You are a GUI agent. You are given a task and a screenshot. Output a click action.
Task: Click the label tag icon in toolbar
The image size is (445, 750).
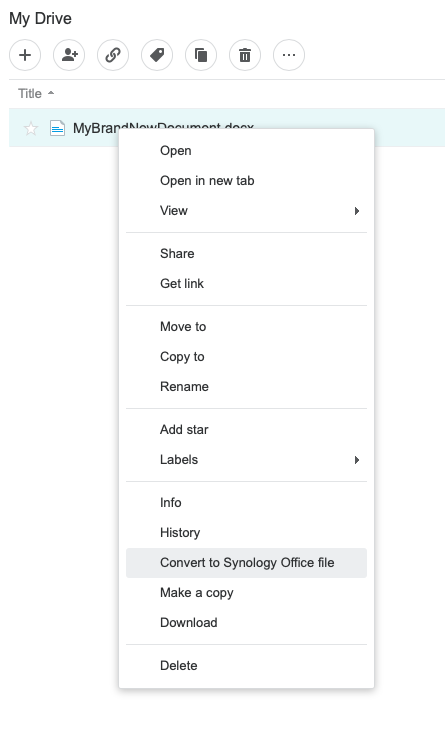[x=157, y=55]
